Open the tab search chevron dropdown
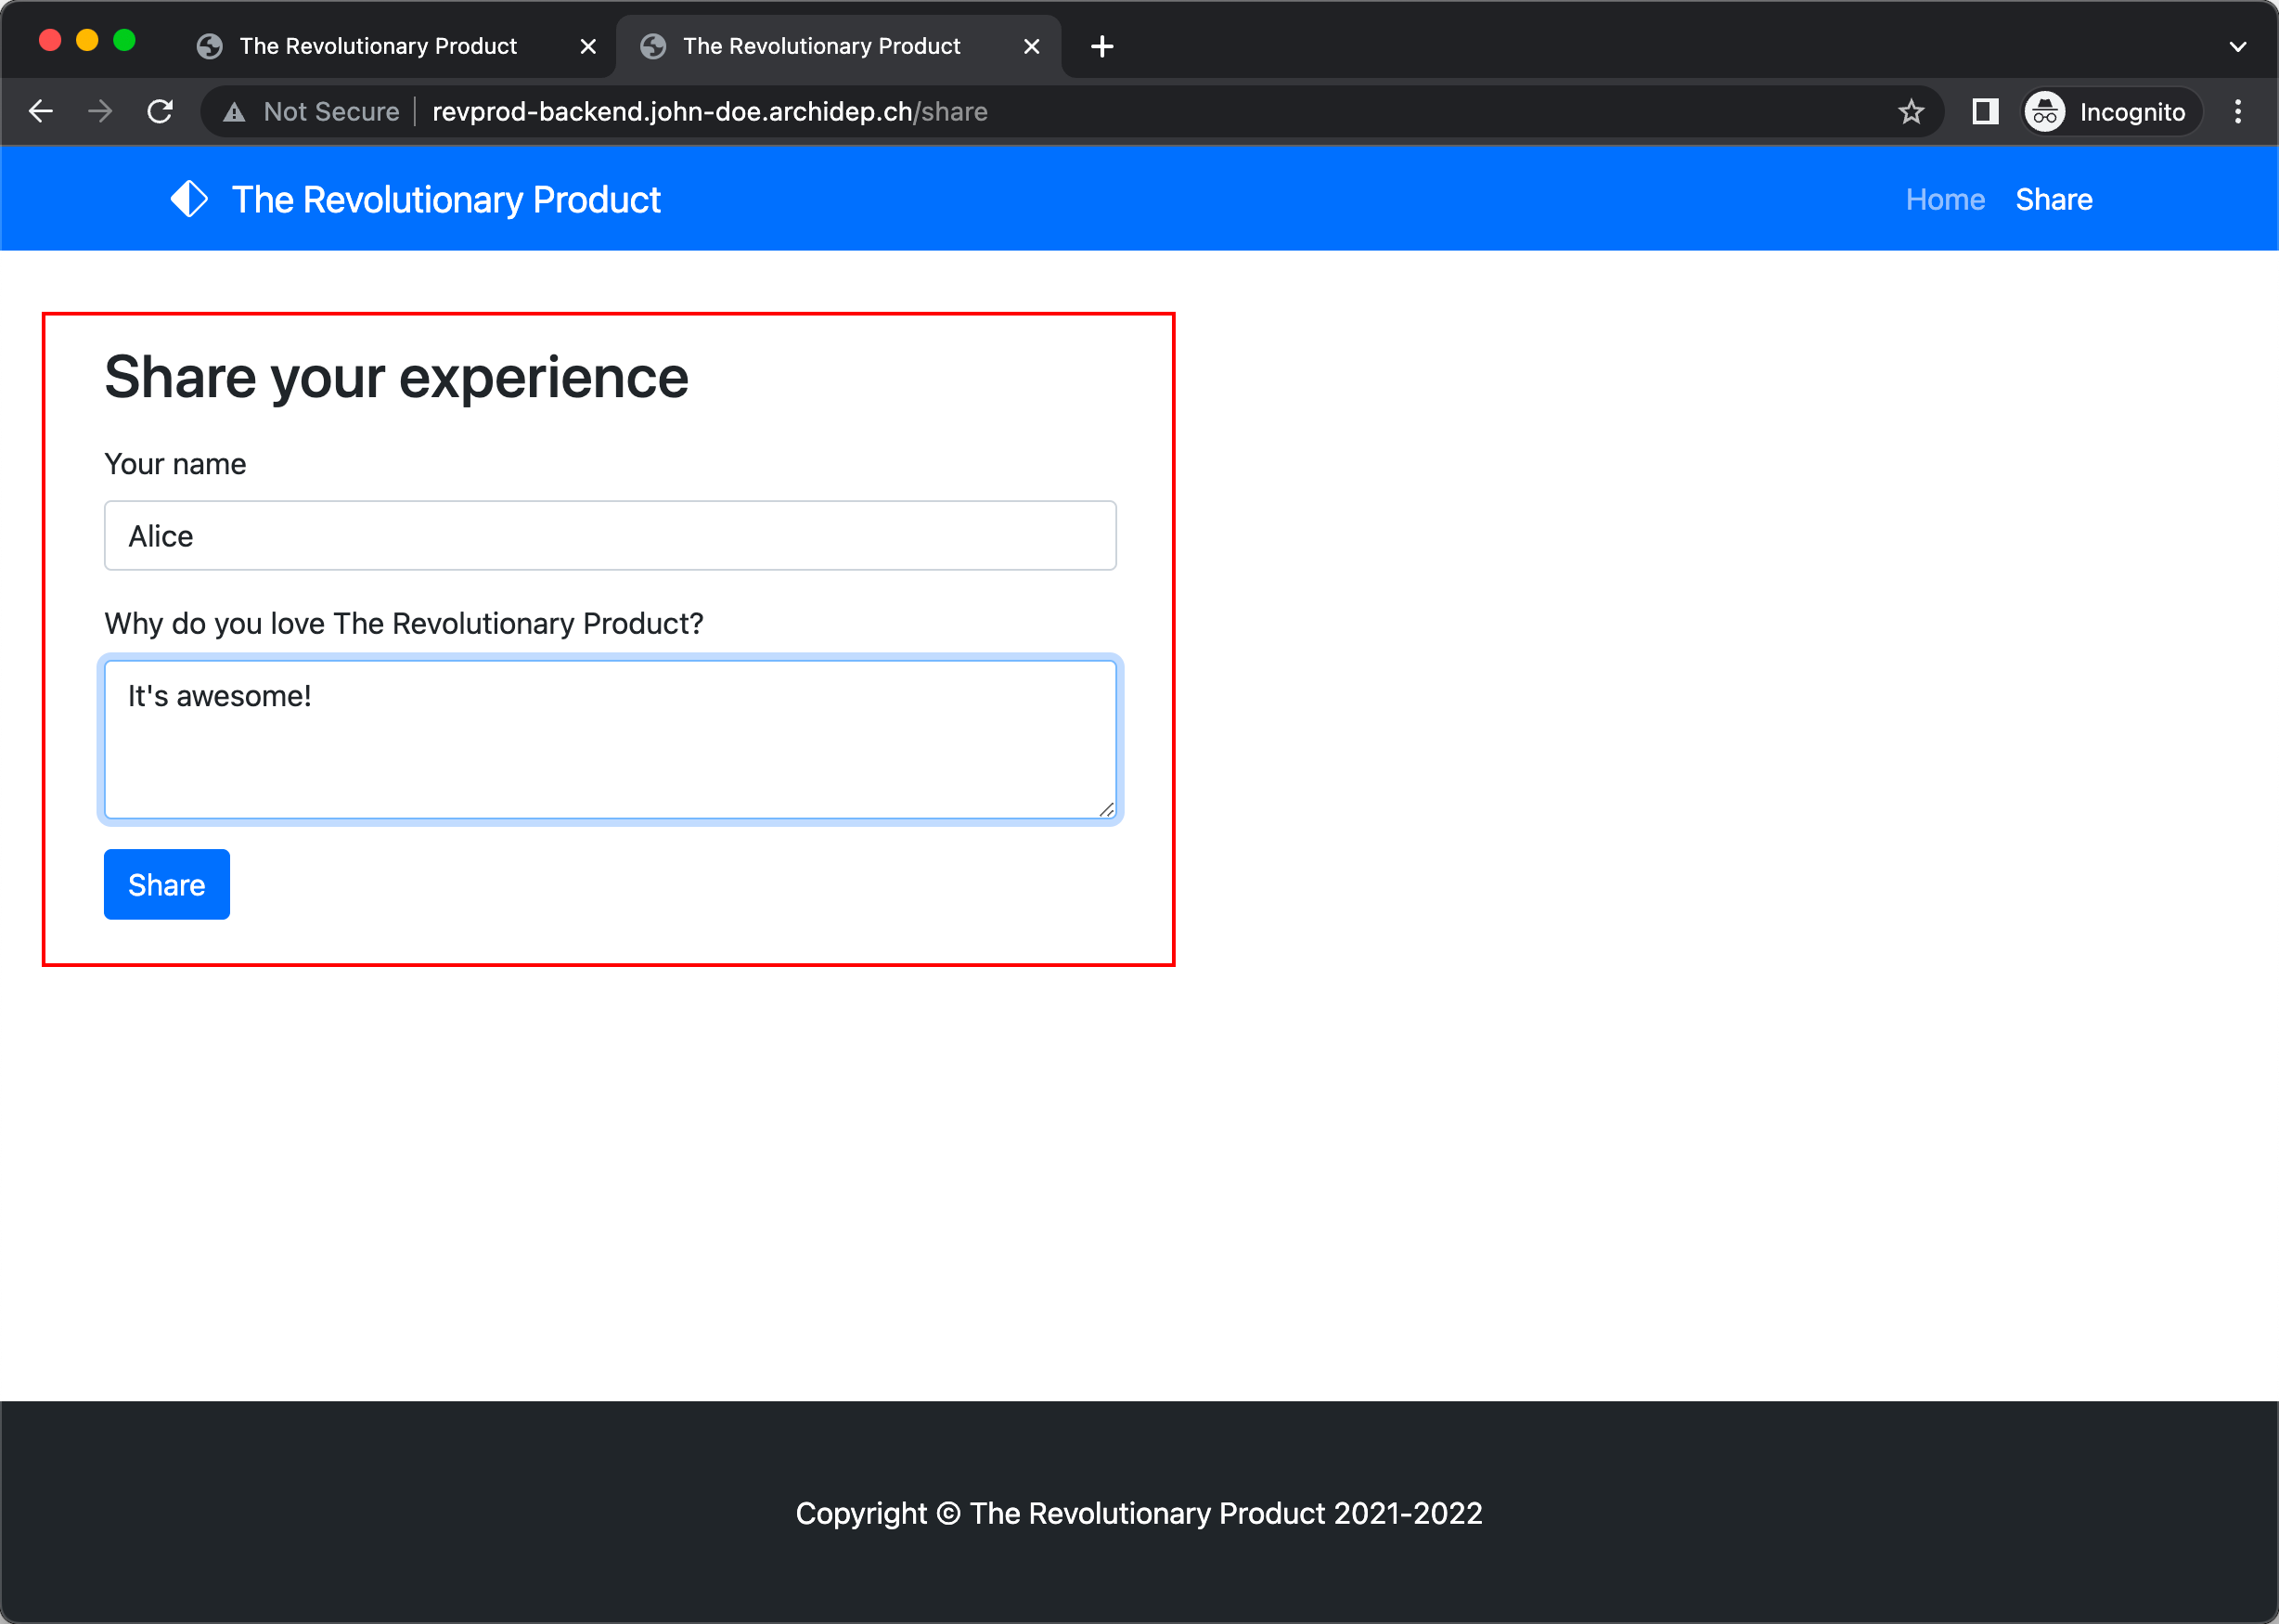The height and width of the screenshot is (1624, 2279). pos(2237,46)
